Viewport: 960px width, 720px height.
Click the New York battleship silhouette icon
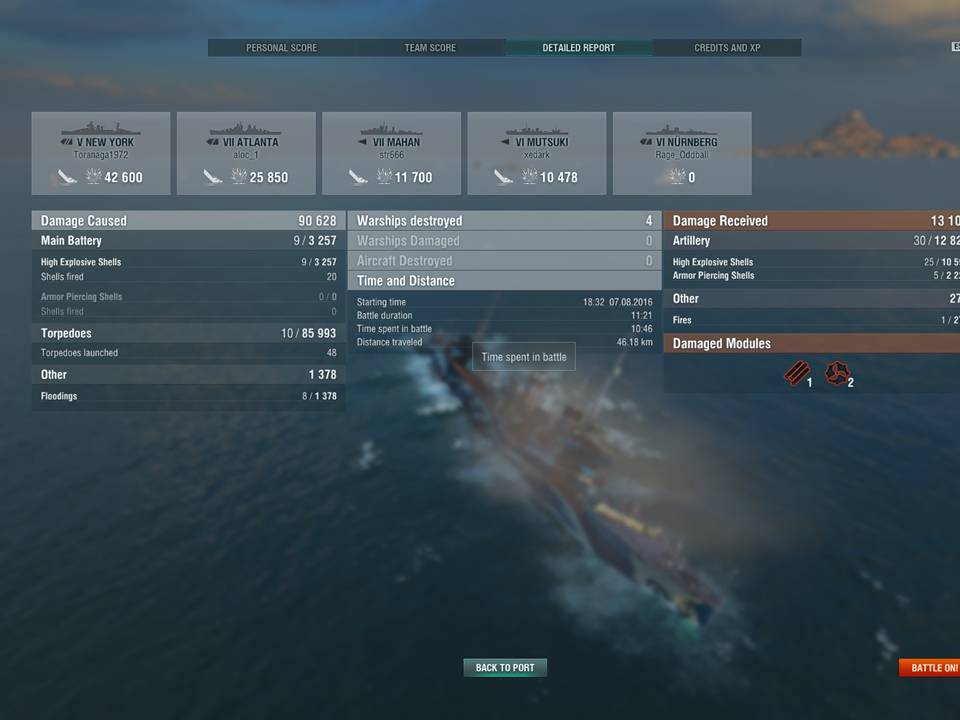101,129
